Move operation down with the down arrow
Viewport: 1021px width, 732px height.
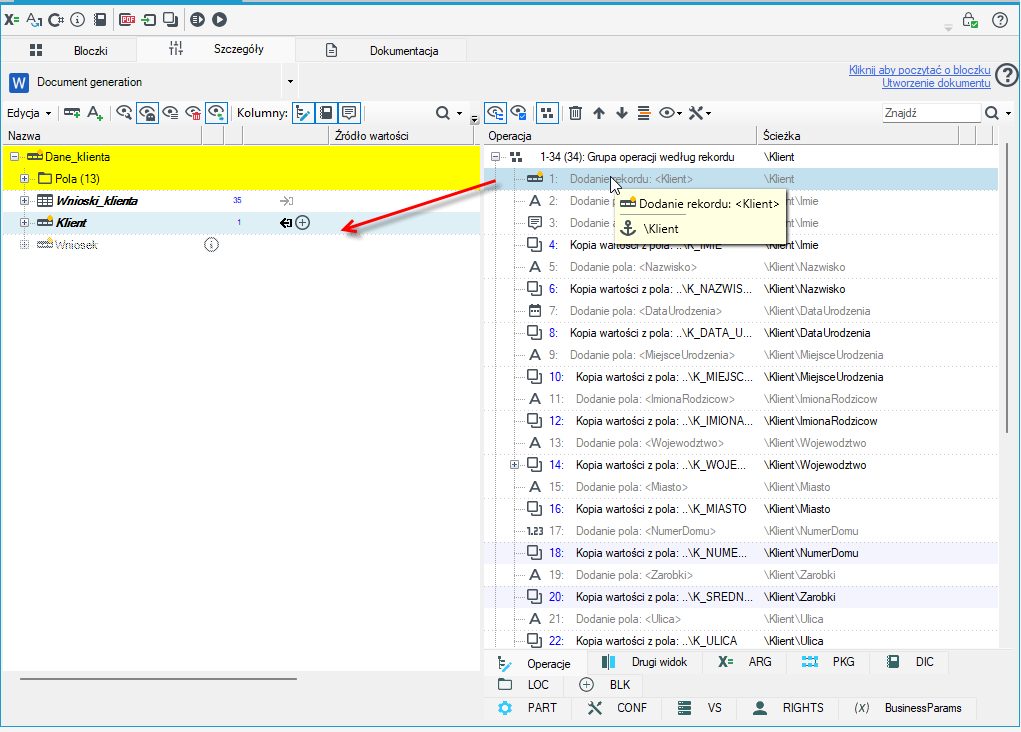pyautogui.click(x=622, y=113)
